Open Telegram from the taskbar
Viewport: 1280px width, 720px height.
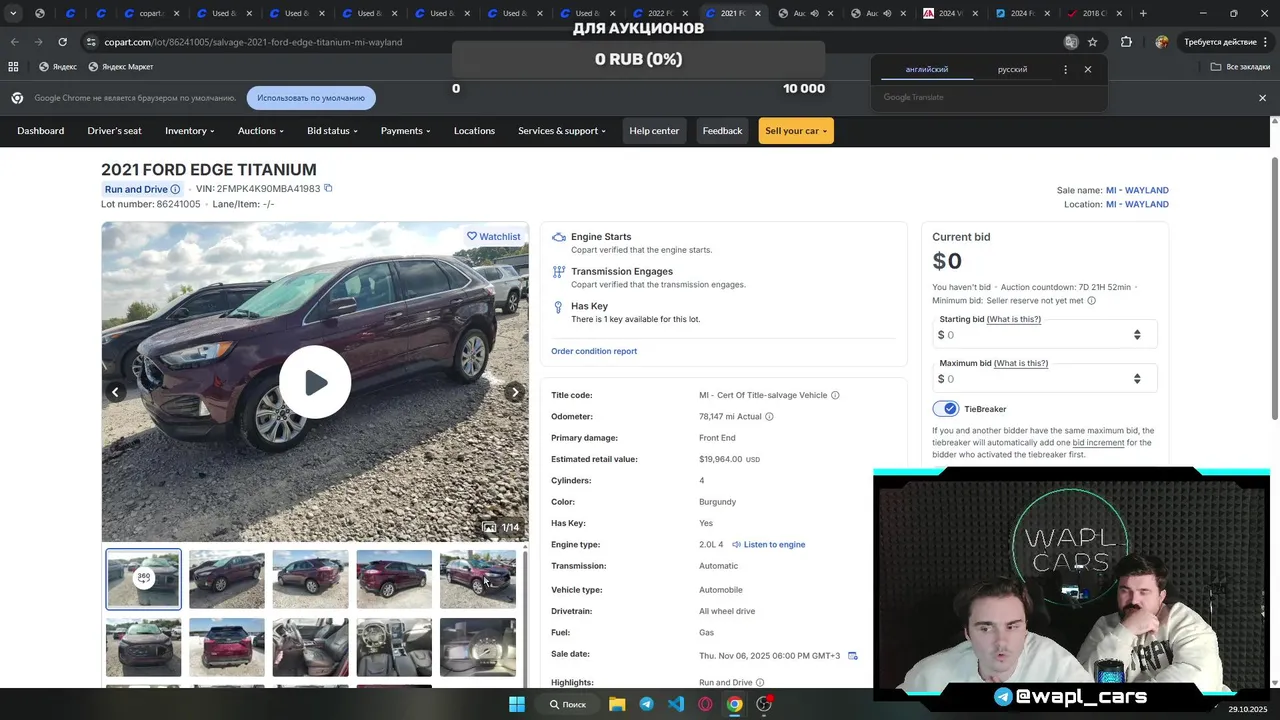coord(646,704)
